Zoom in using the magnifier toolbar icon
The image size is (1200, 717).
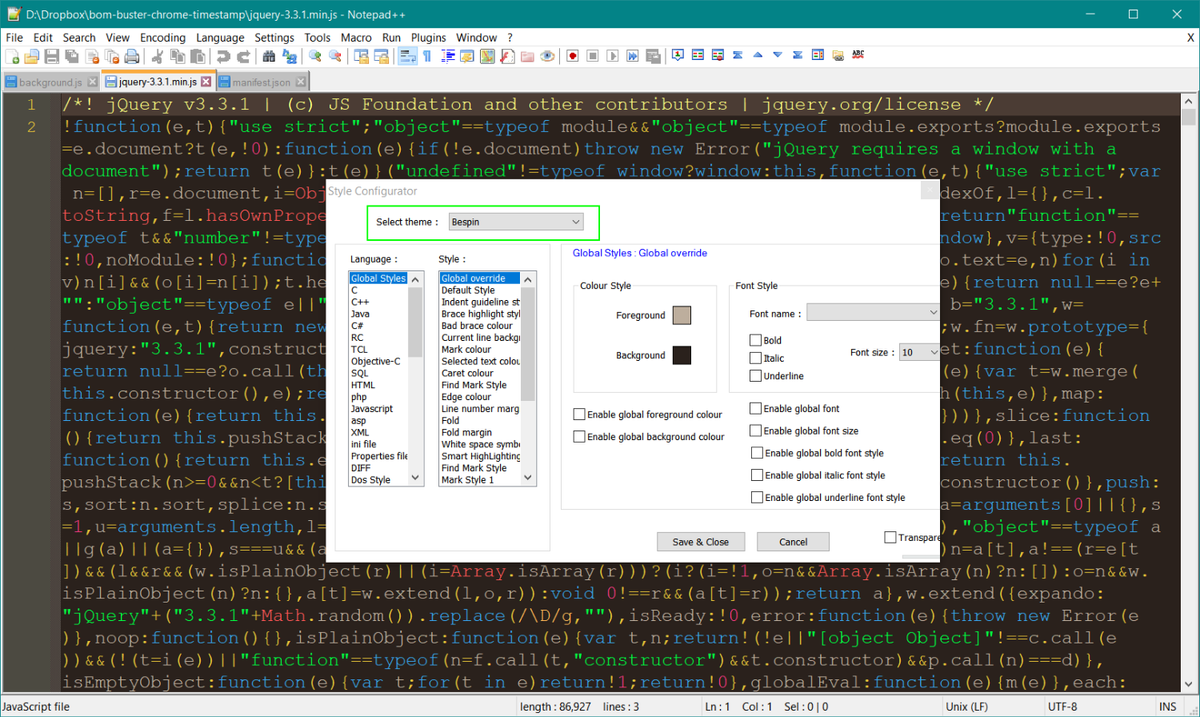tap(315, 55)
